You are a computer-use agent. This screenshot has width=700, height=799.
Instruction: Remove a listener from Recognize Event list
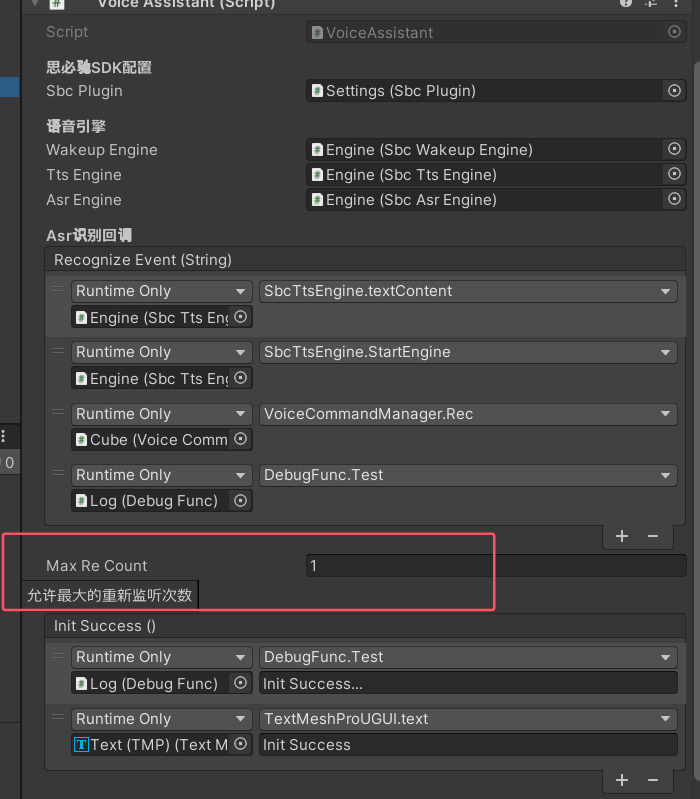(653, 536)
